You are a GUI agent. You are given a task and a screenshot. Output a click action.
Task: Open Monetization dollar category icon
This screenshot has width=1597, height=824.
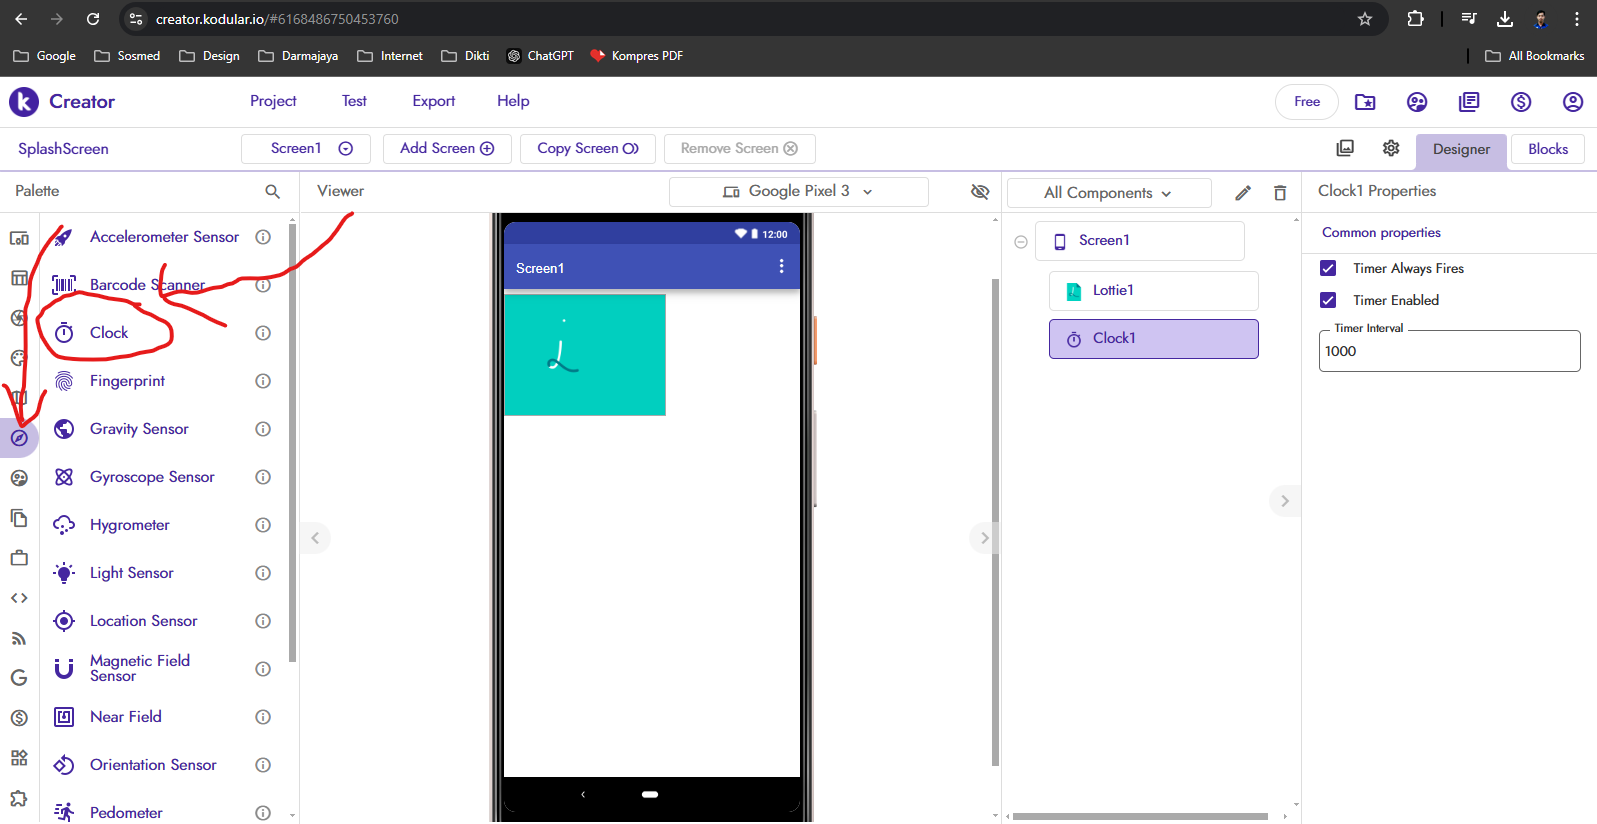coord(19,718)
